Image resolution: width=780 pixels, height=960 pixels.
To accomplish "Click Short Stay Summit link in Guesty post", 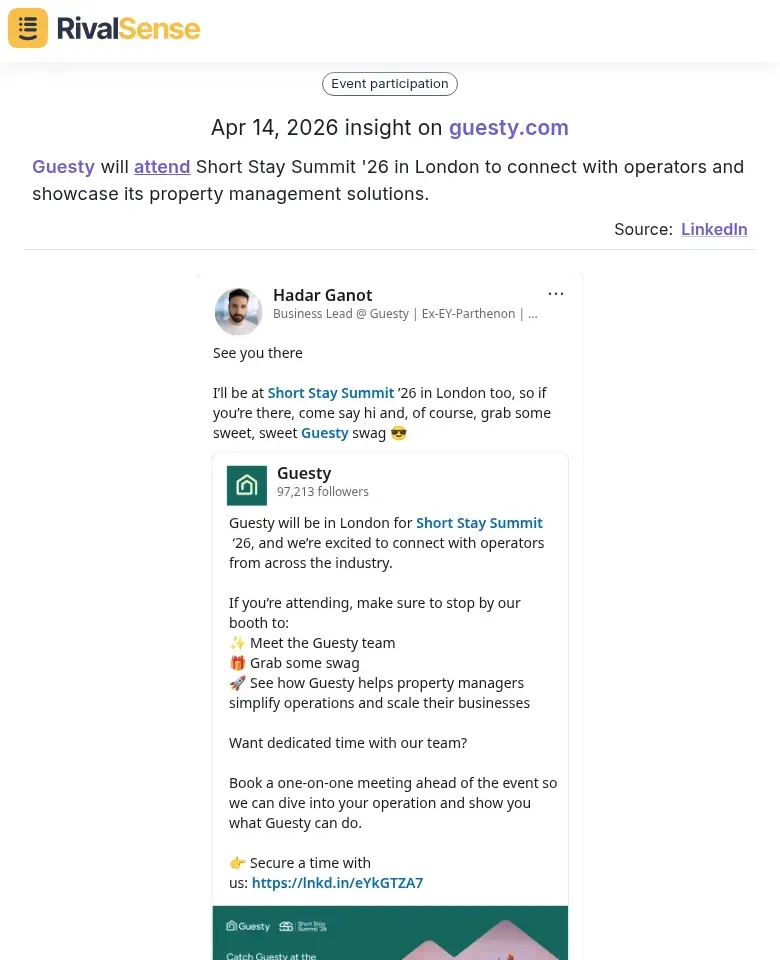I will [479, 523].
